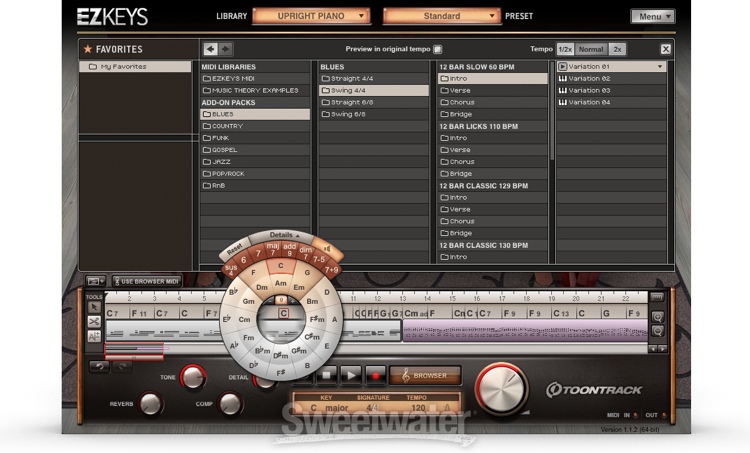Click the metronome icon next to tempo
This screenshot has width=750, height=453.
click(x=447, y=408)
